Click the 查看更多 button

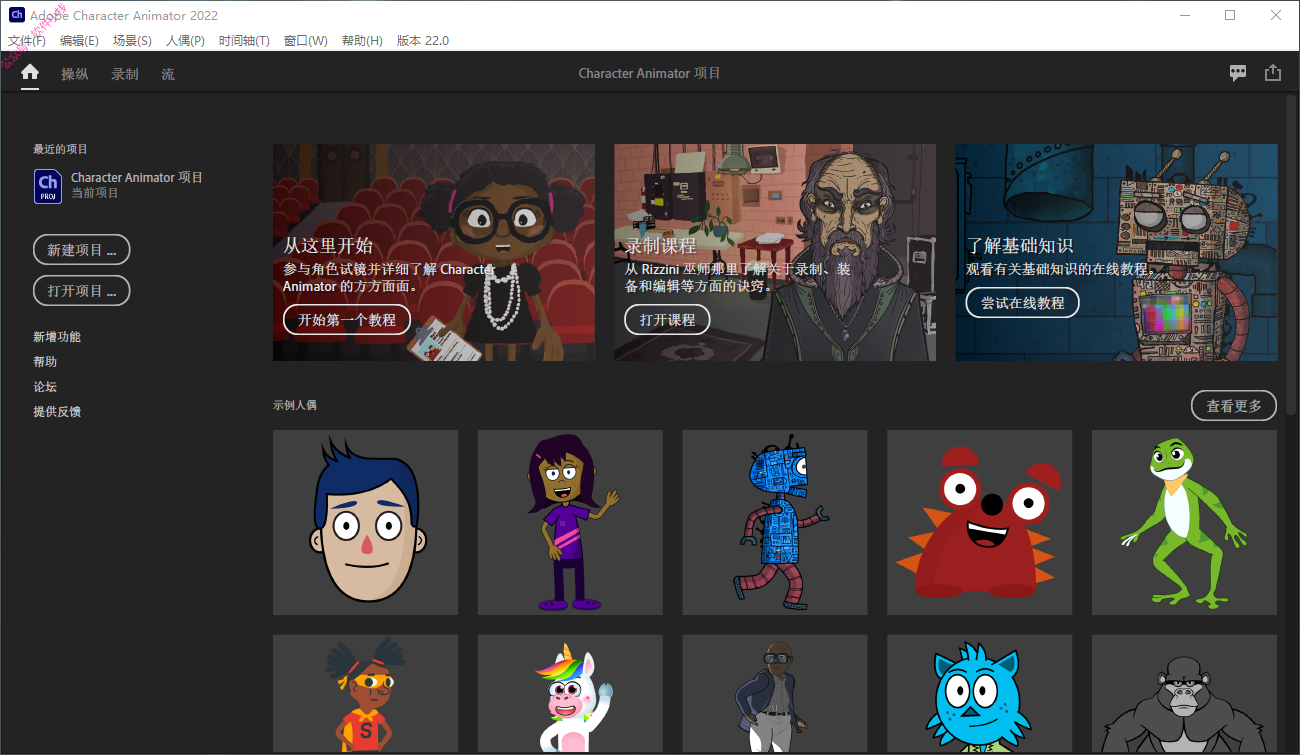tap(1234, 406)
